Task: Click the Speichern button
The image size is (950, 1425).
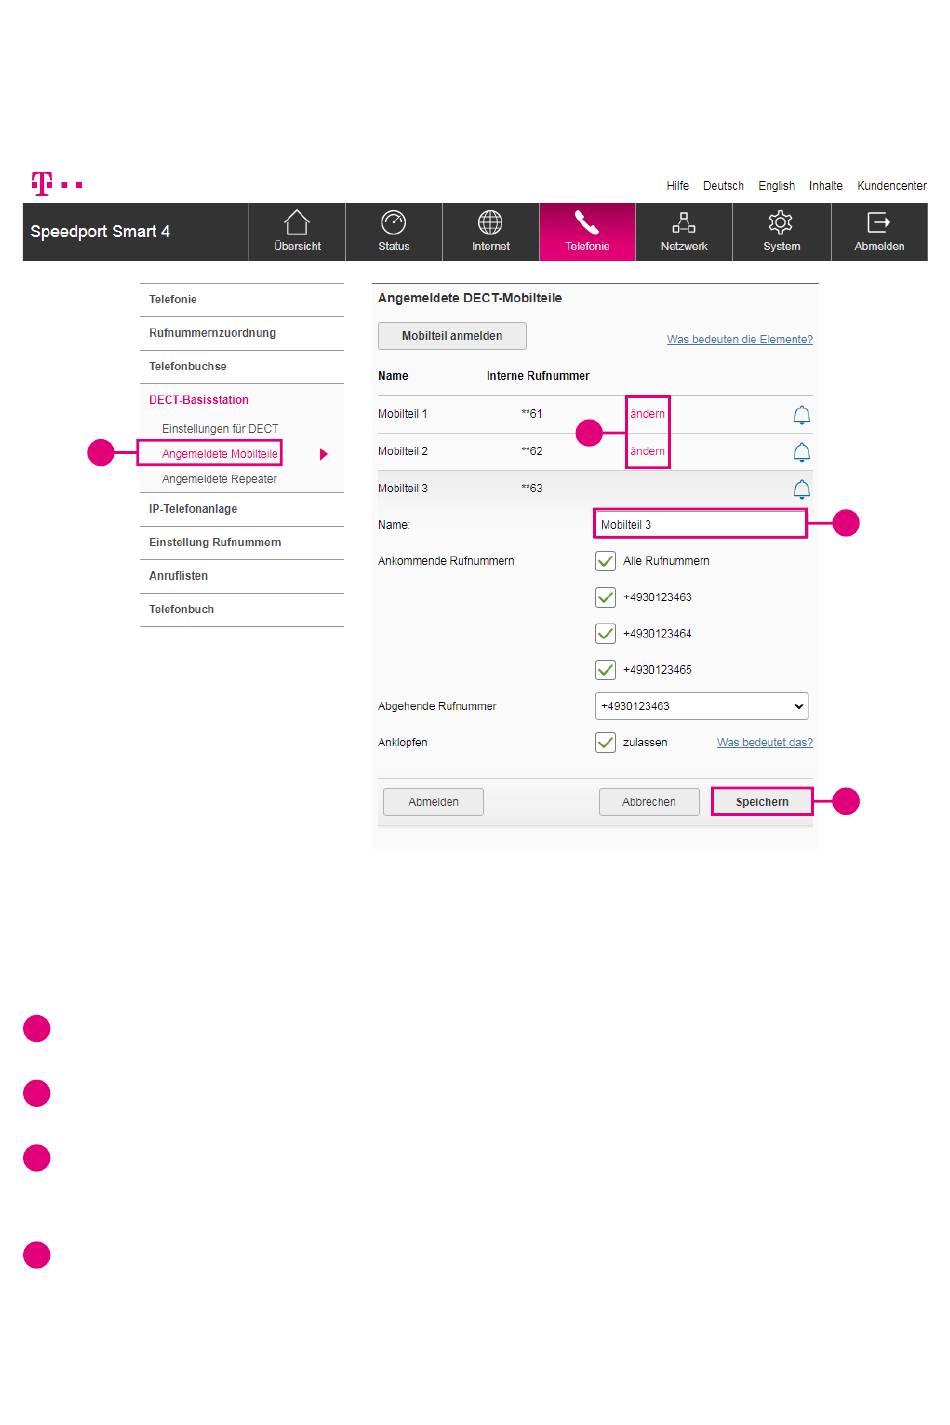Action: (x=762, y=802)
